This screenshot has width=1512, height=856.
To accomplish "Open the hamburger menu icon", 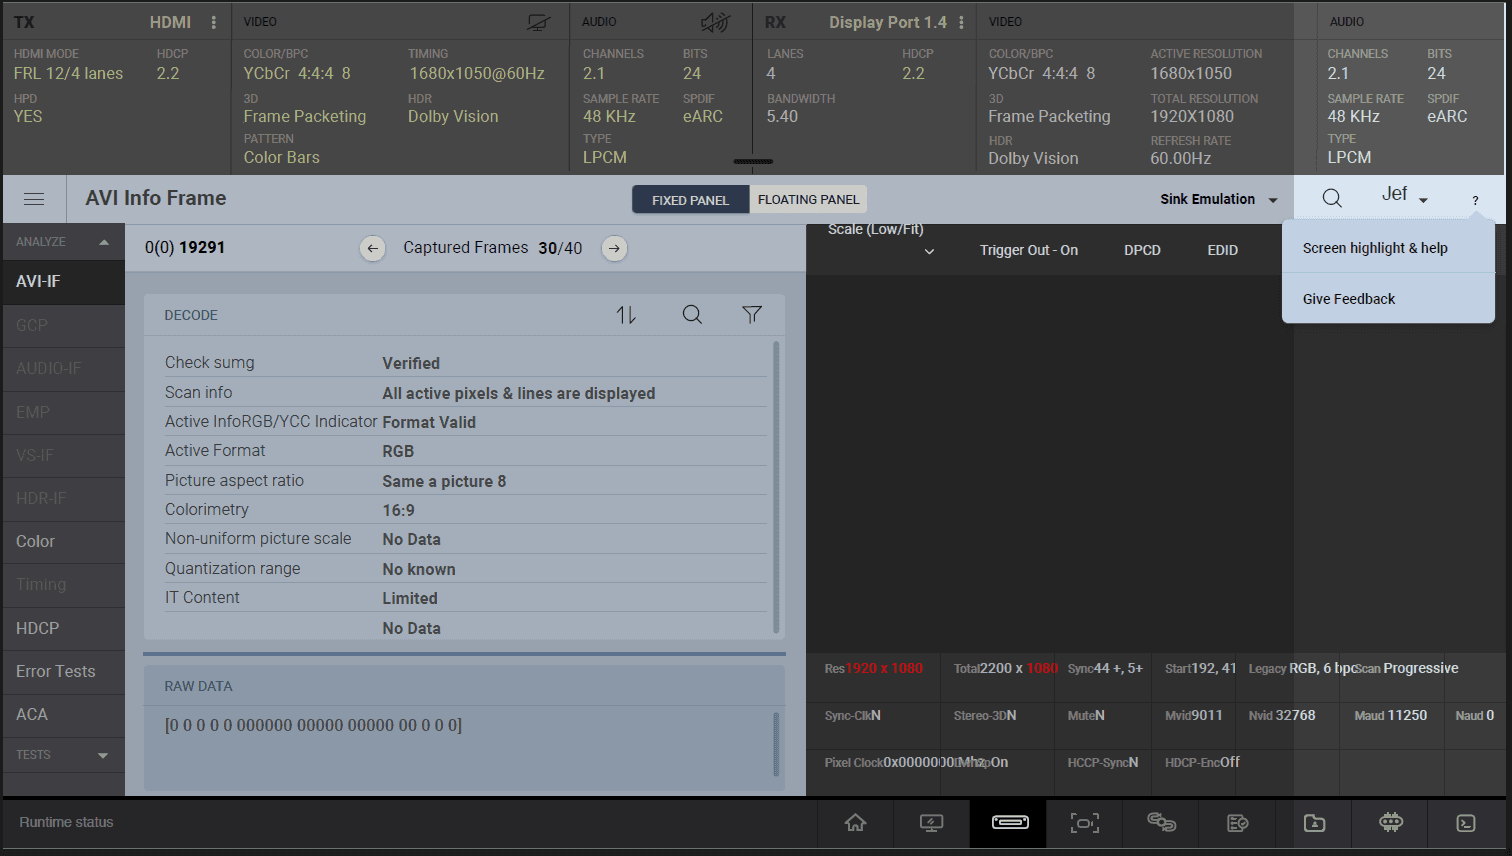I will pyautogui.click(x=34, y=199).
